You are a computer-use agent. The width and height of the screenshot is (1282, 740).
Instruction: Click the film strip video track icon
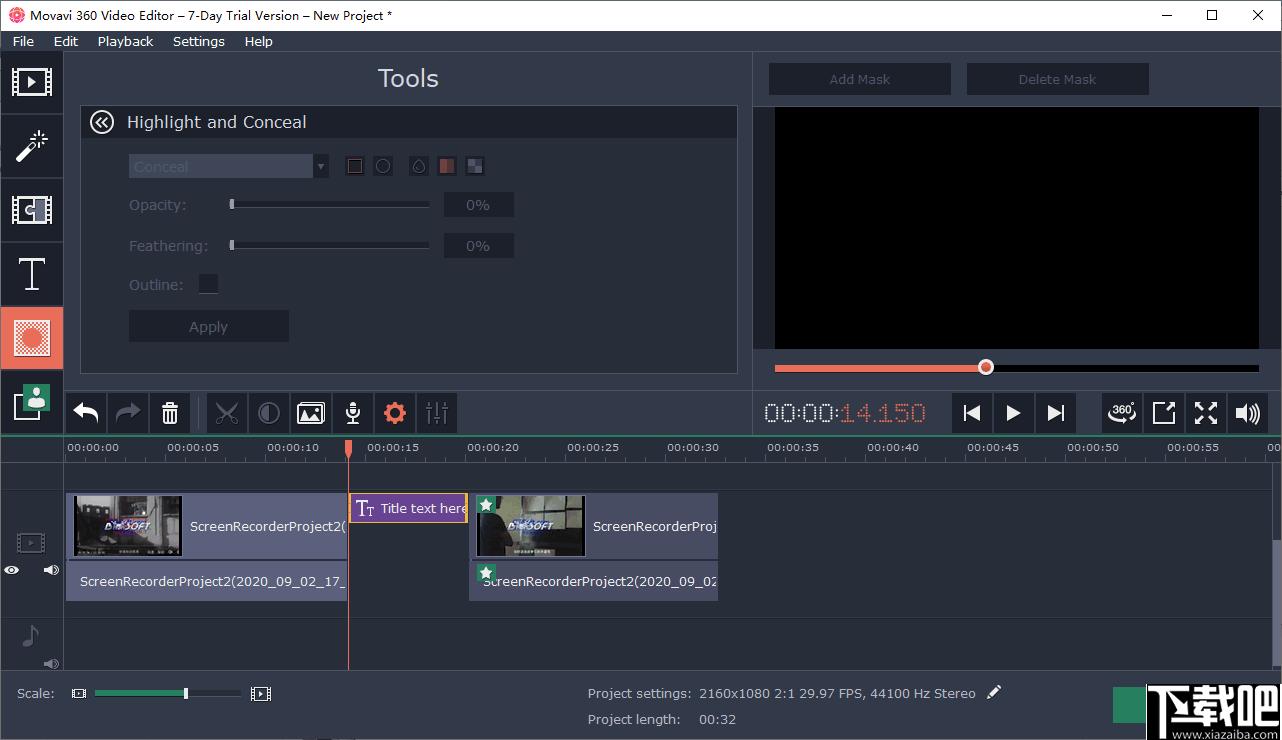tap(31, 543)
